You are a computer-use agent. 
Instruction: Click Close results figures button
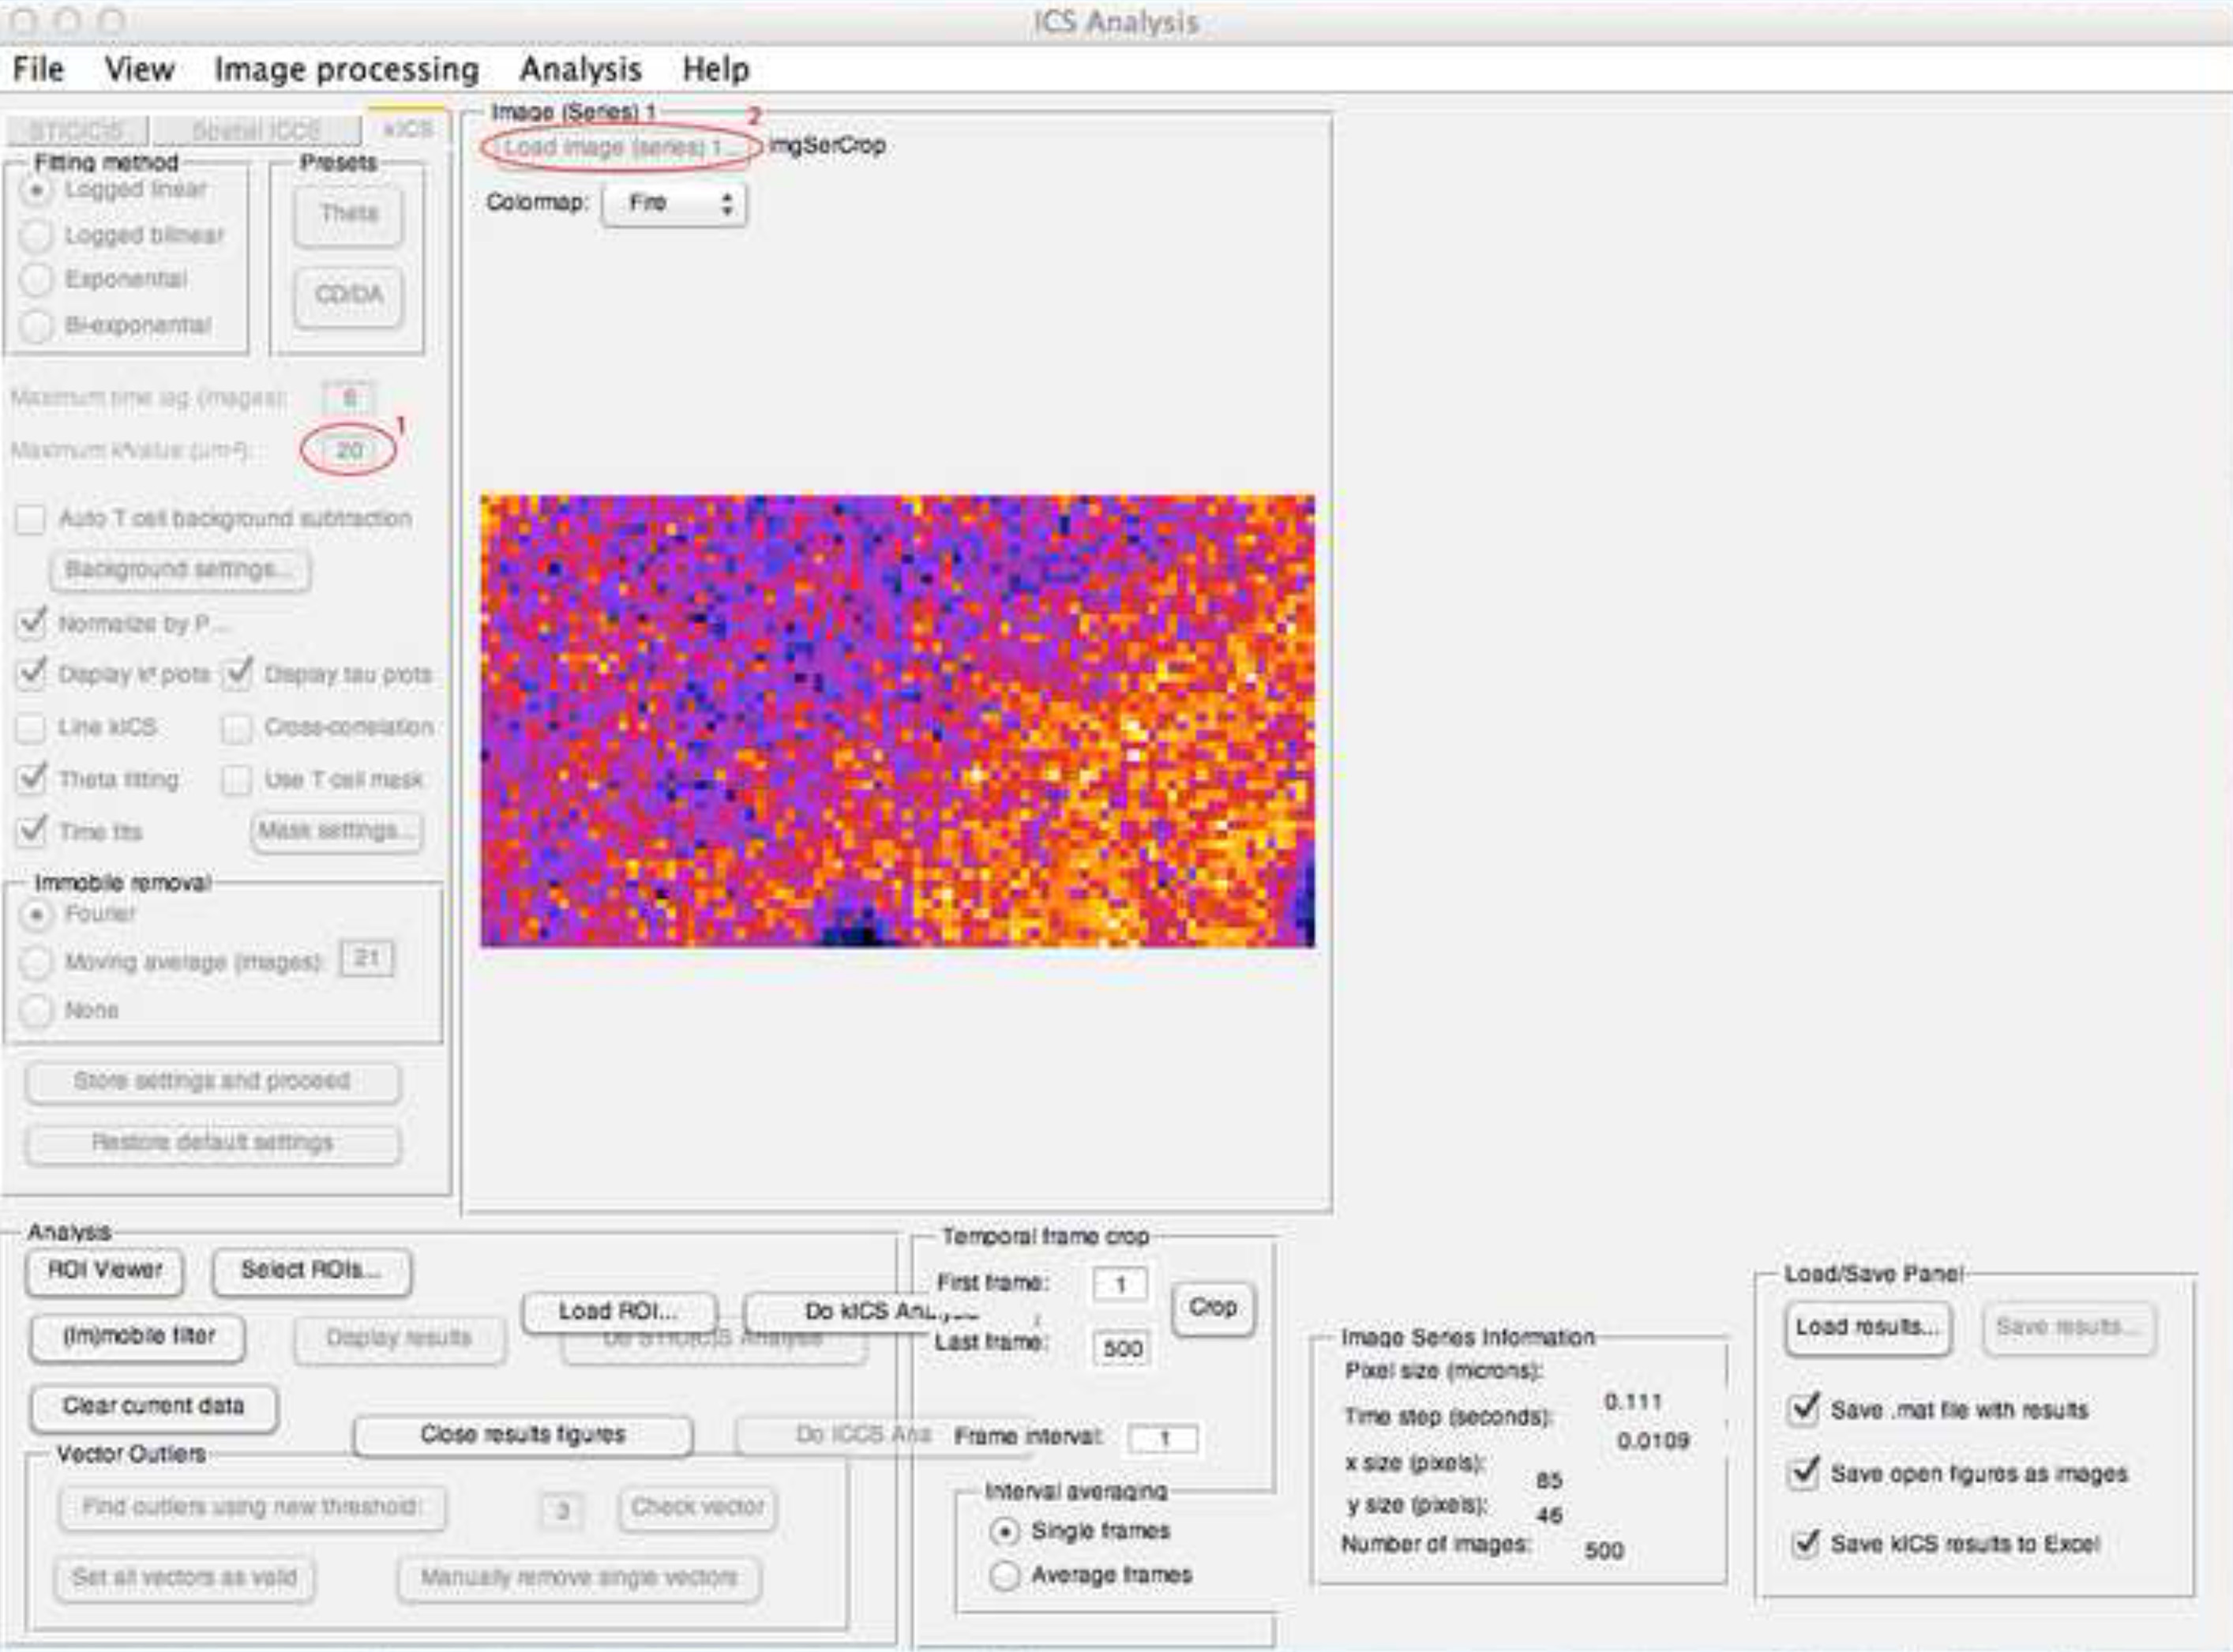tap(523, 1435)
